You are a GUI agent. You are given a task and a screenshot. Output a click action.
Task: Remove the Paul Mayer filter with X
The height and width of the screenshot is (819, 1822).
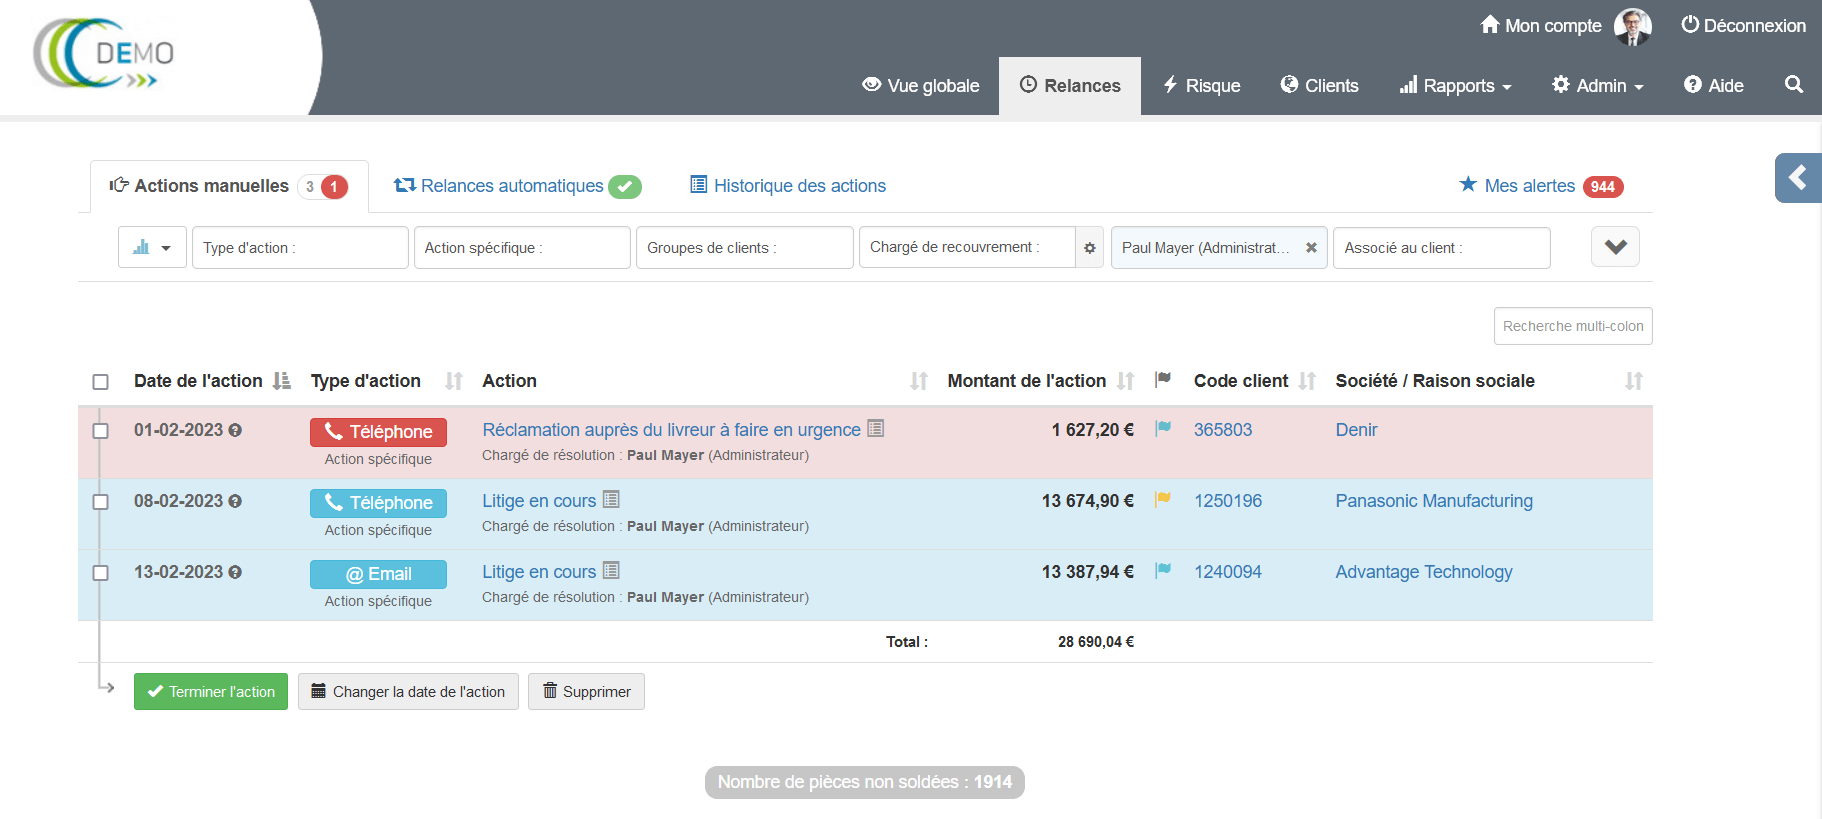[1310, 248]
